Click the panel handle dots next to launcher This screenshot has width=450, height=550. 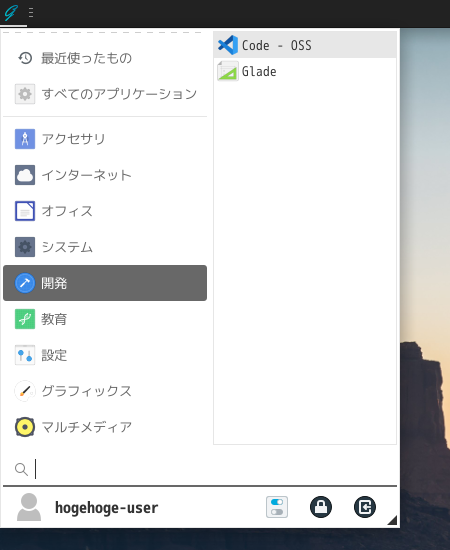pos(31,13)
